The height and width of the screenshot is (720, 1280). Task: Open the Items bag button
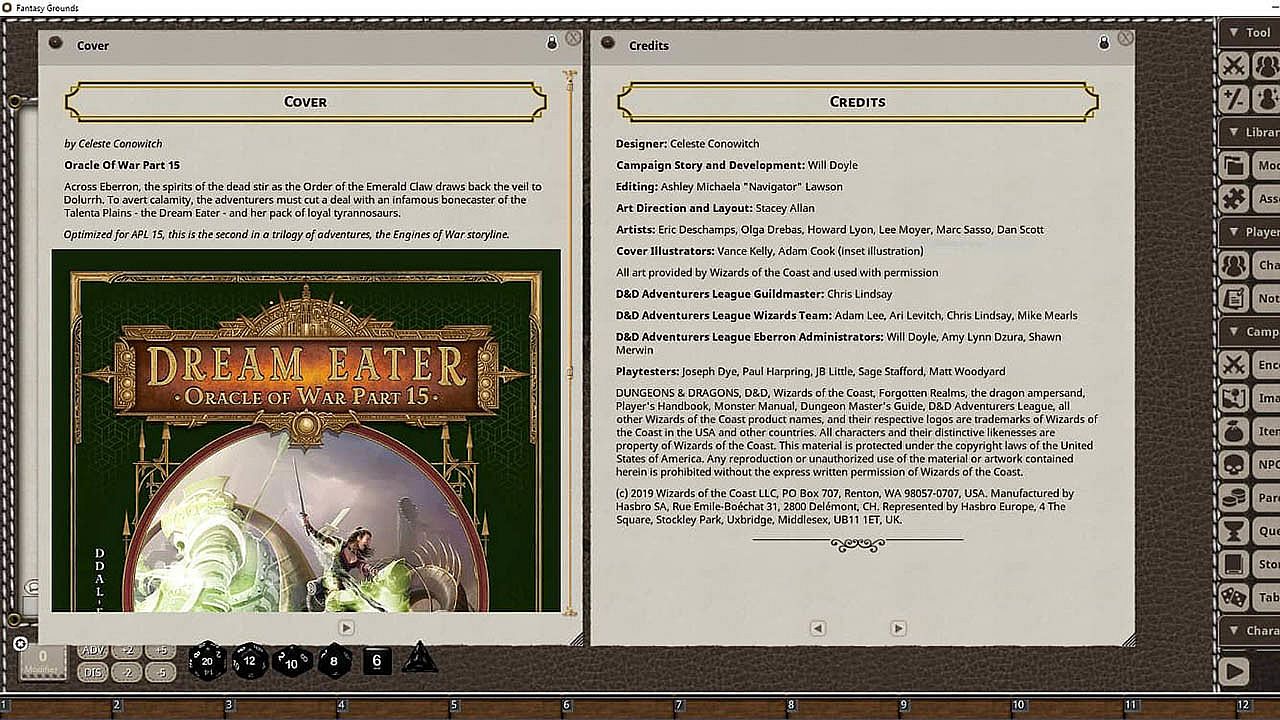(1250, 431)
